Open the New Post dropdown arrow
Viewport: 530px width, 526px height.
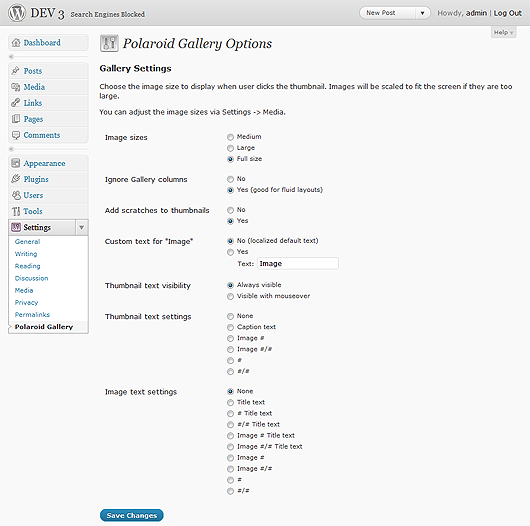(422, 13)
